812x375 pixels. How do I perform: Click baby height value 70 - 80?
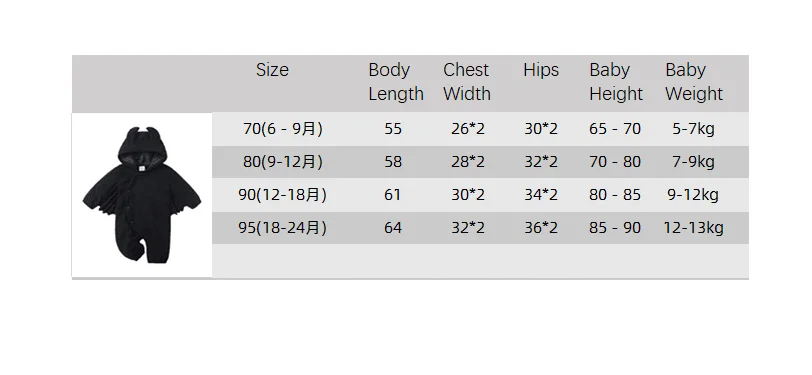(615, 162)
